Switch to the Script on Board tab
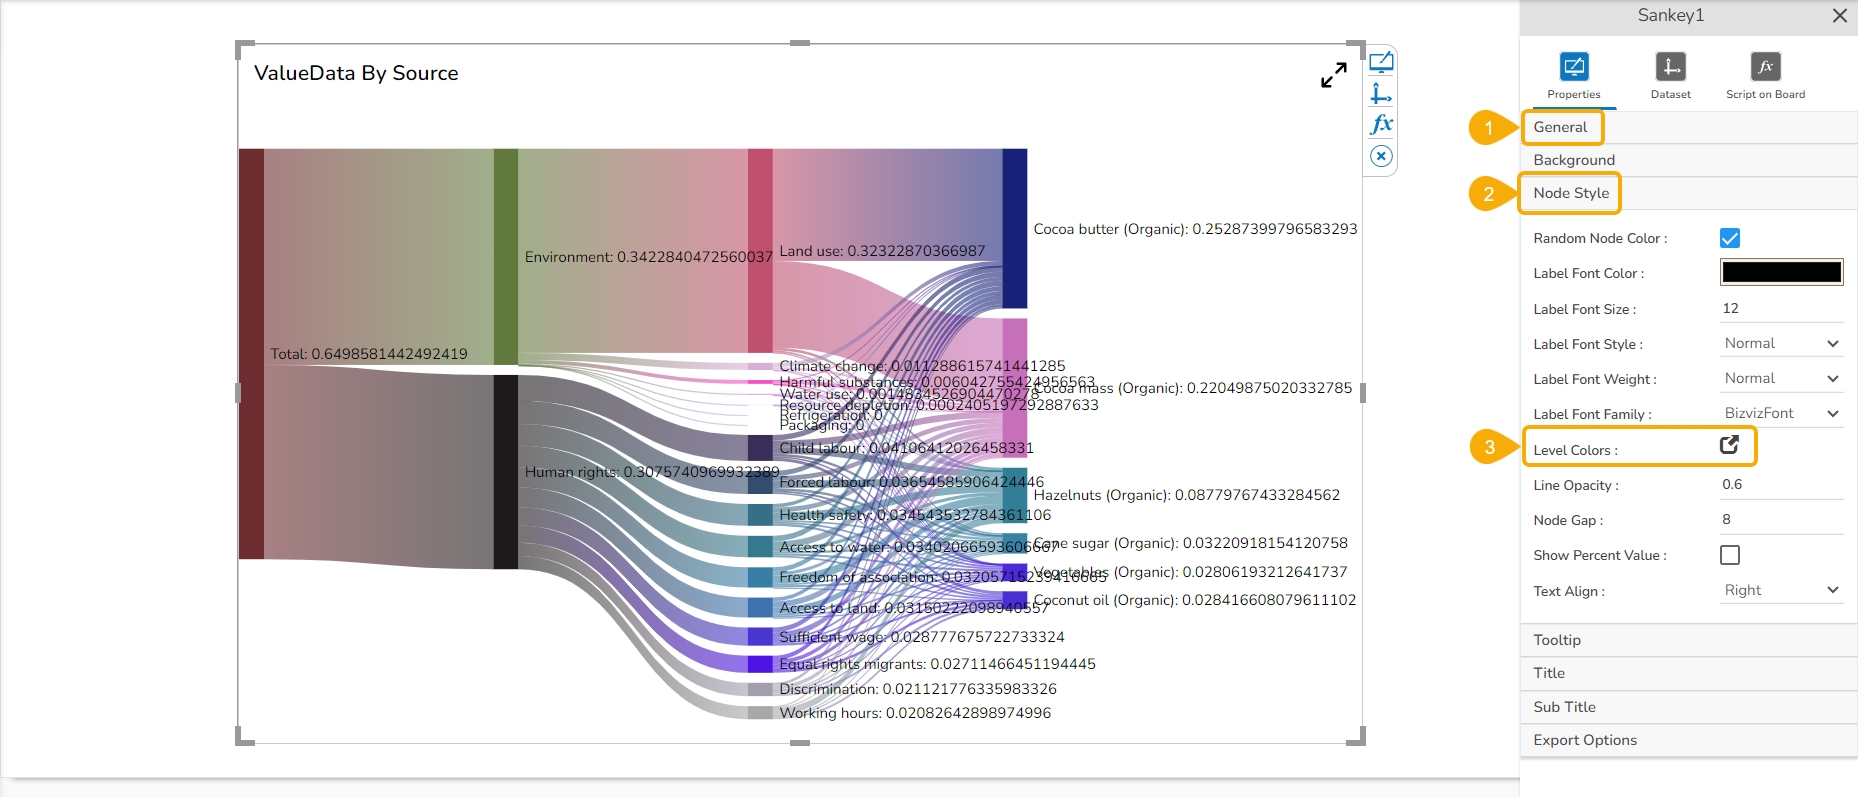 tap(1765, 76)
